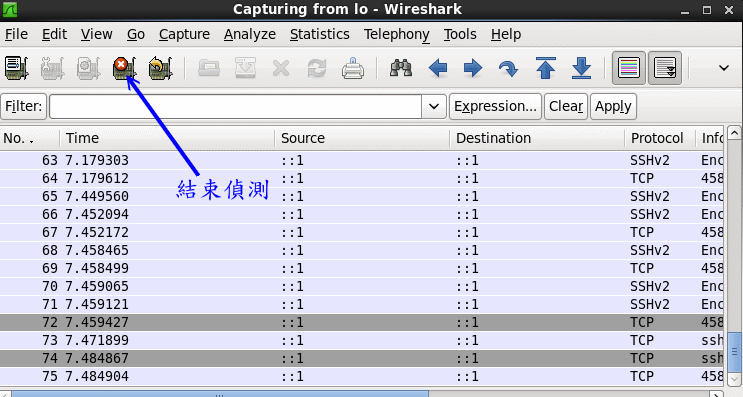This screenshot has width=743, height=397.
Task: Toggle packet list colorization
Action: (x=629, y=68)
